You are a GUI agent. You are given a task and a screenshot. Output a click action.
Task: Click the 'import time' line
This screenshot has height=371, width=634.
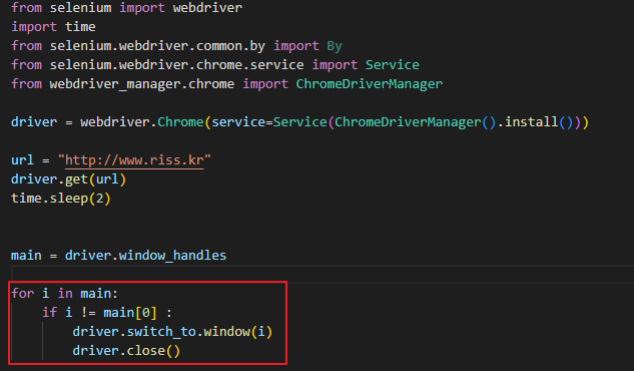tap(53, 27)
